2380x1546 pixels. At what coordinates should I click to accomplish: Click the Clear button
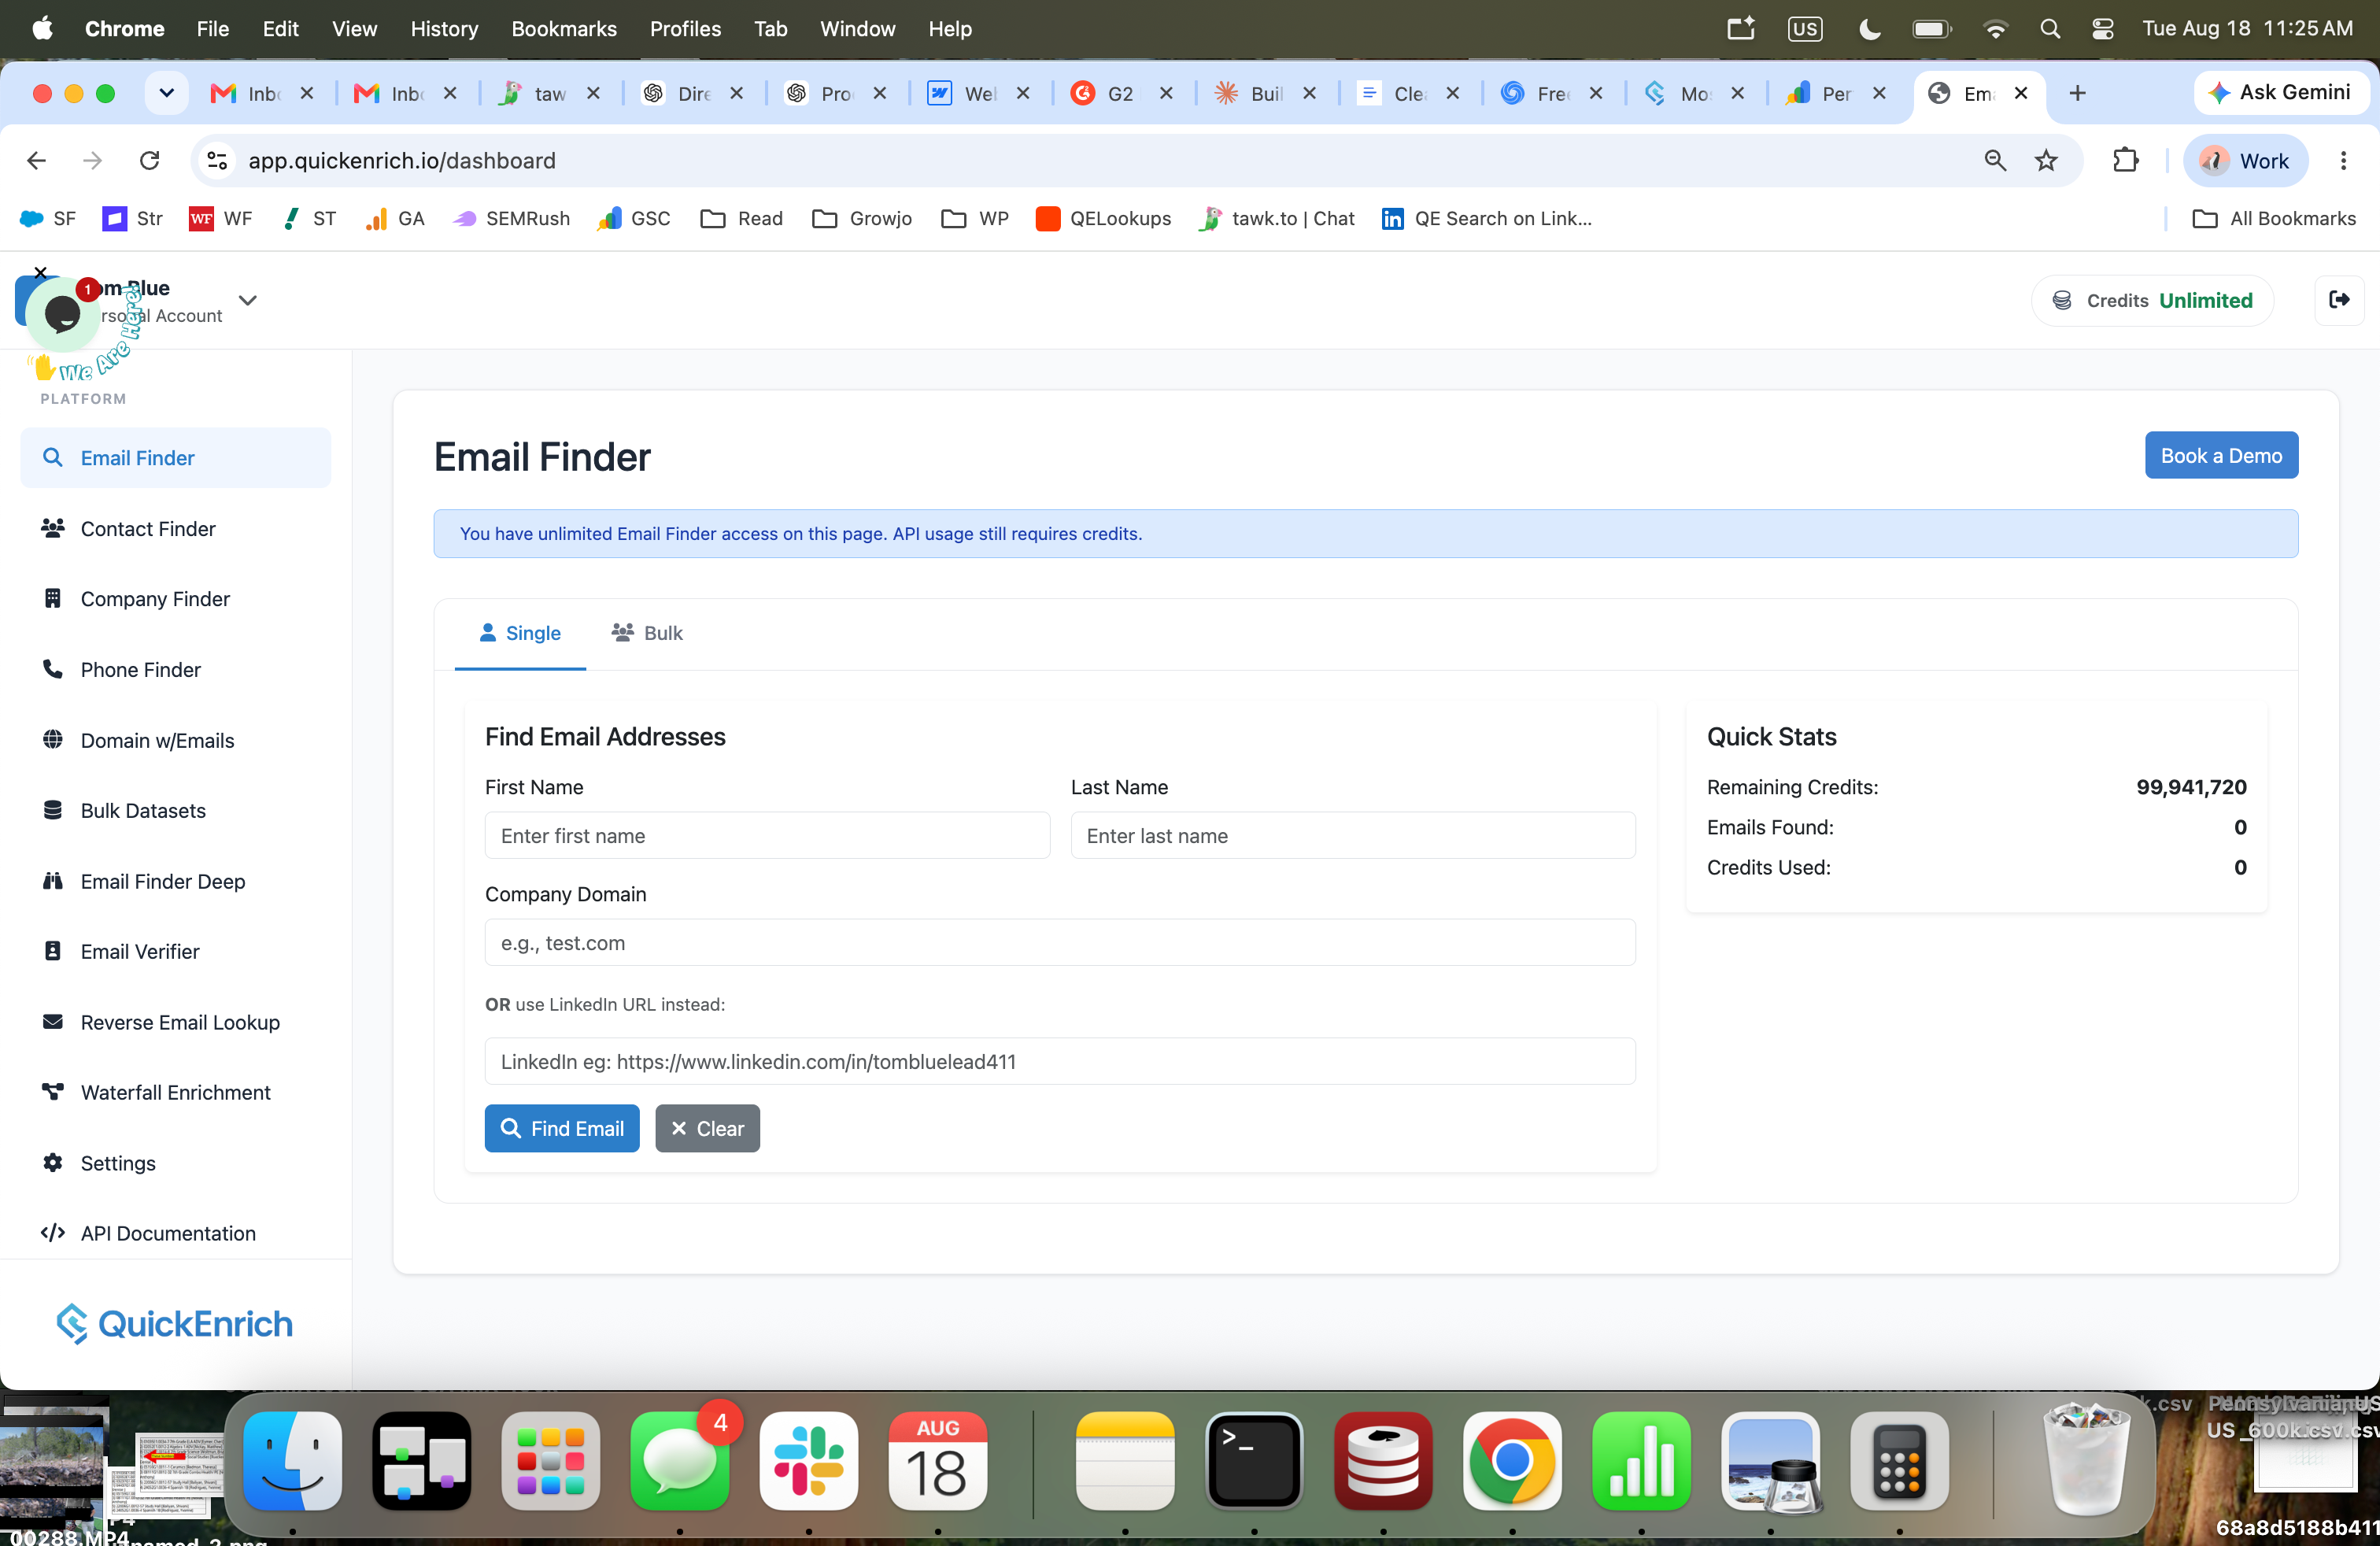point(707,1128)
